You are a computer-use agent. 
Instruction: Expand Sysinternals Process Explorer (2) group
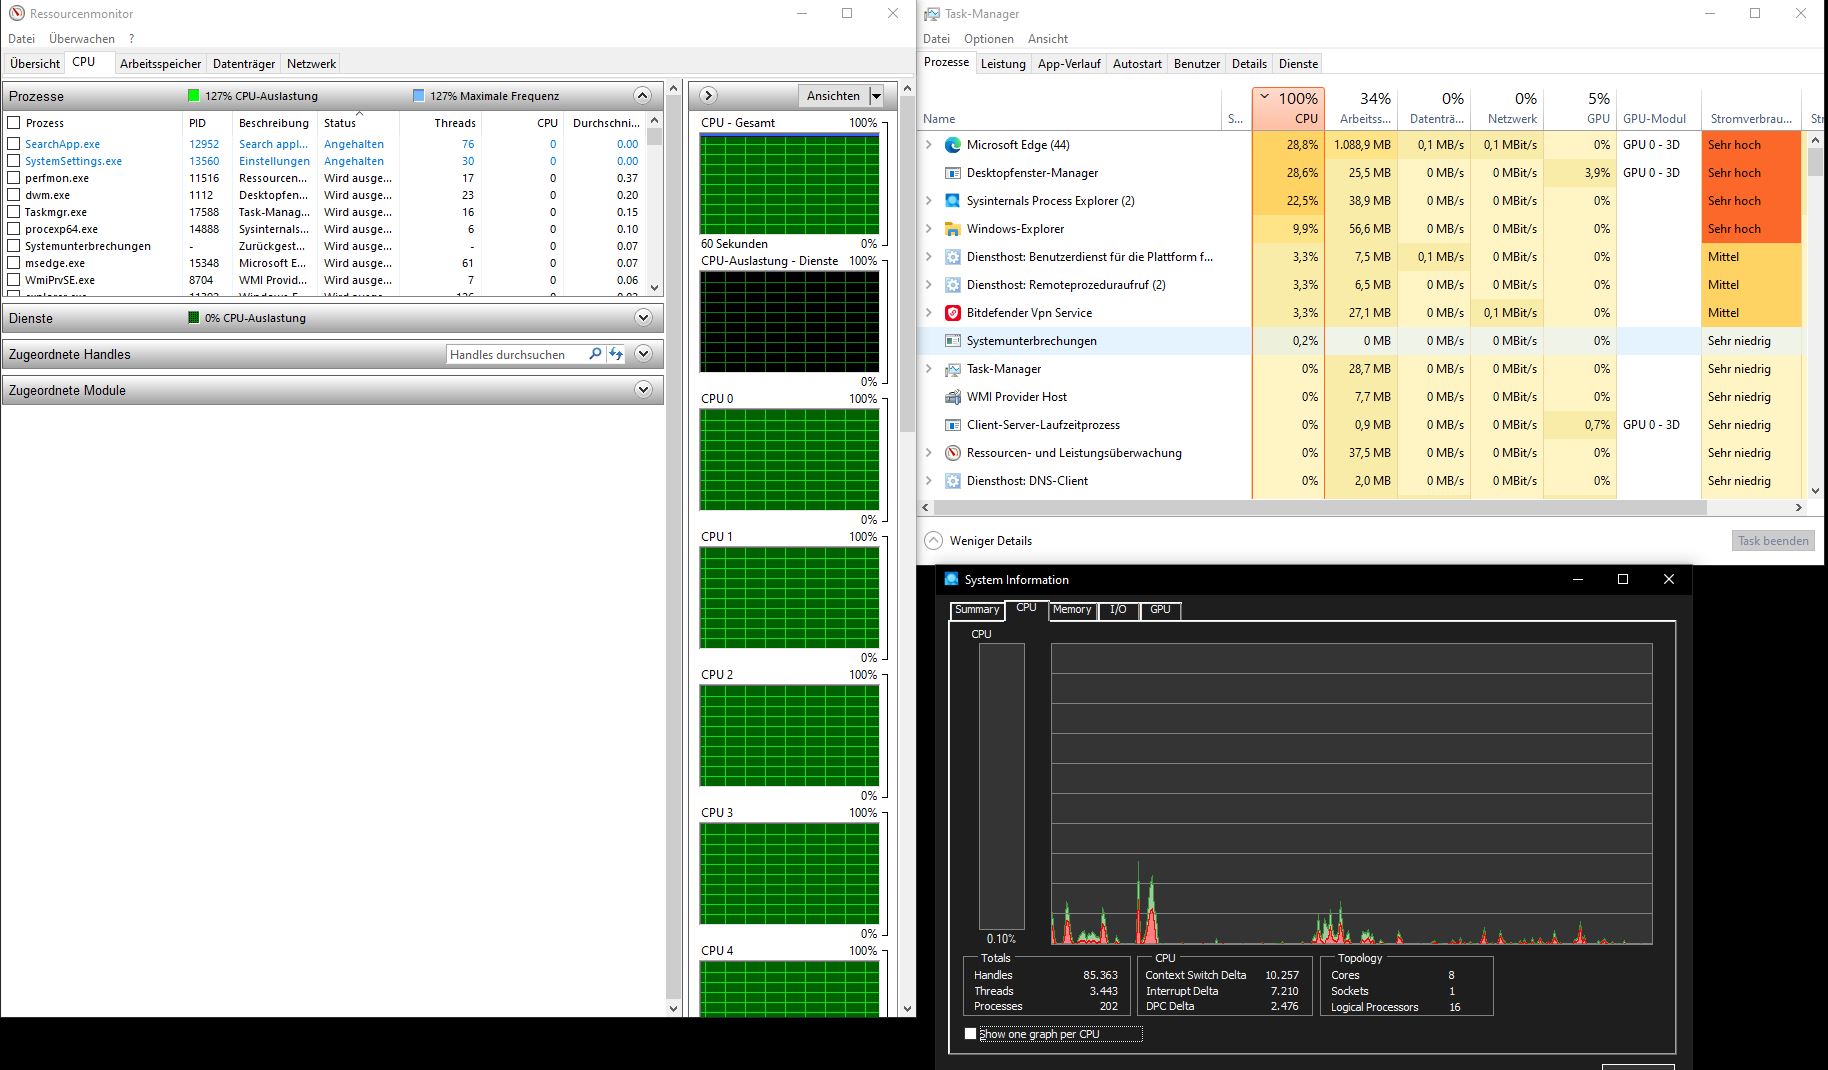(x=929, y=201)
